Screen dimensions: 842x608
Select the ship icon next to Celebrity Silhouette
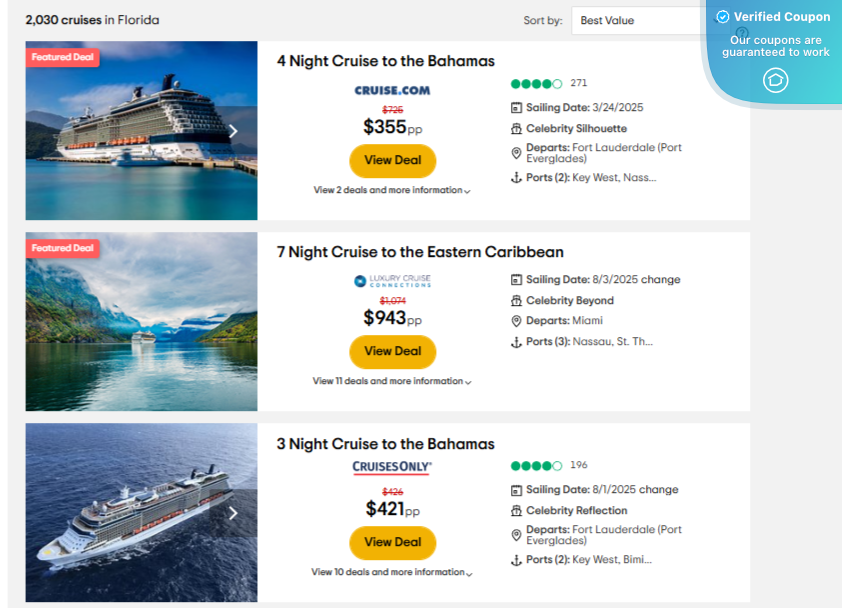pos(514,128)
